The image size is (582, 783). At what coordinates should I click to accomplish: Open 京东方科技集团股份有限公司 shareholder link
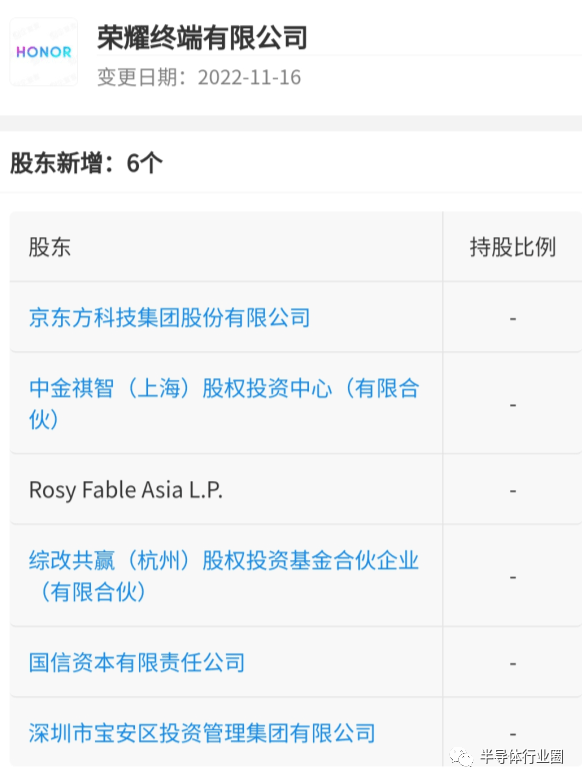[x=169, y=318]
